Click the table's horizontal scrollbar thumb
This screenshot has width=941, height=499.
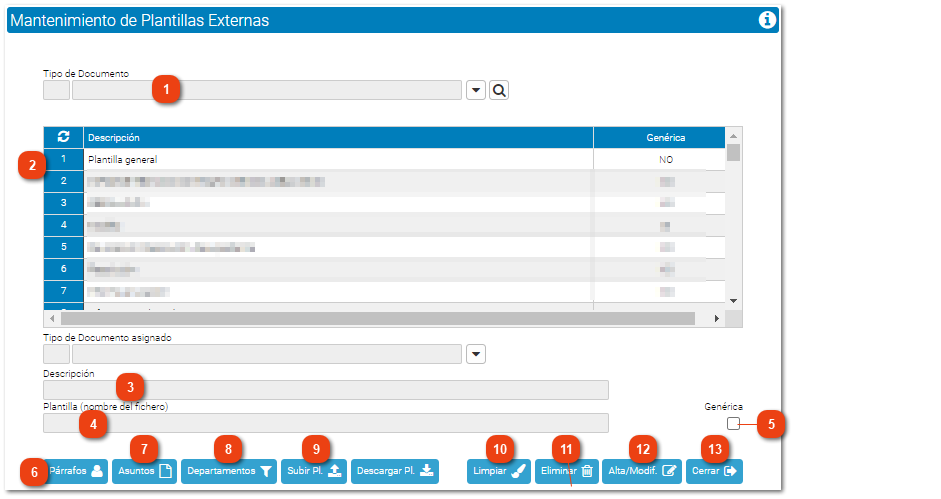[x=378, y=318]
